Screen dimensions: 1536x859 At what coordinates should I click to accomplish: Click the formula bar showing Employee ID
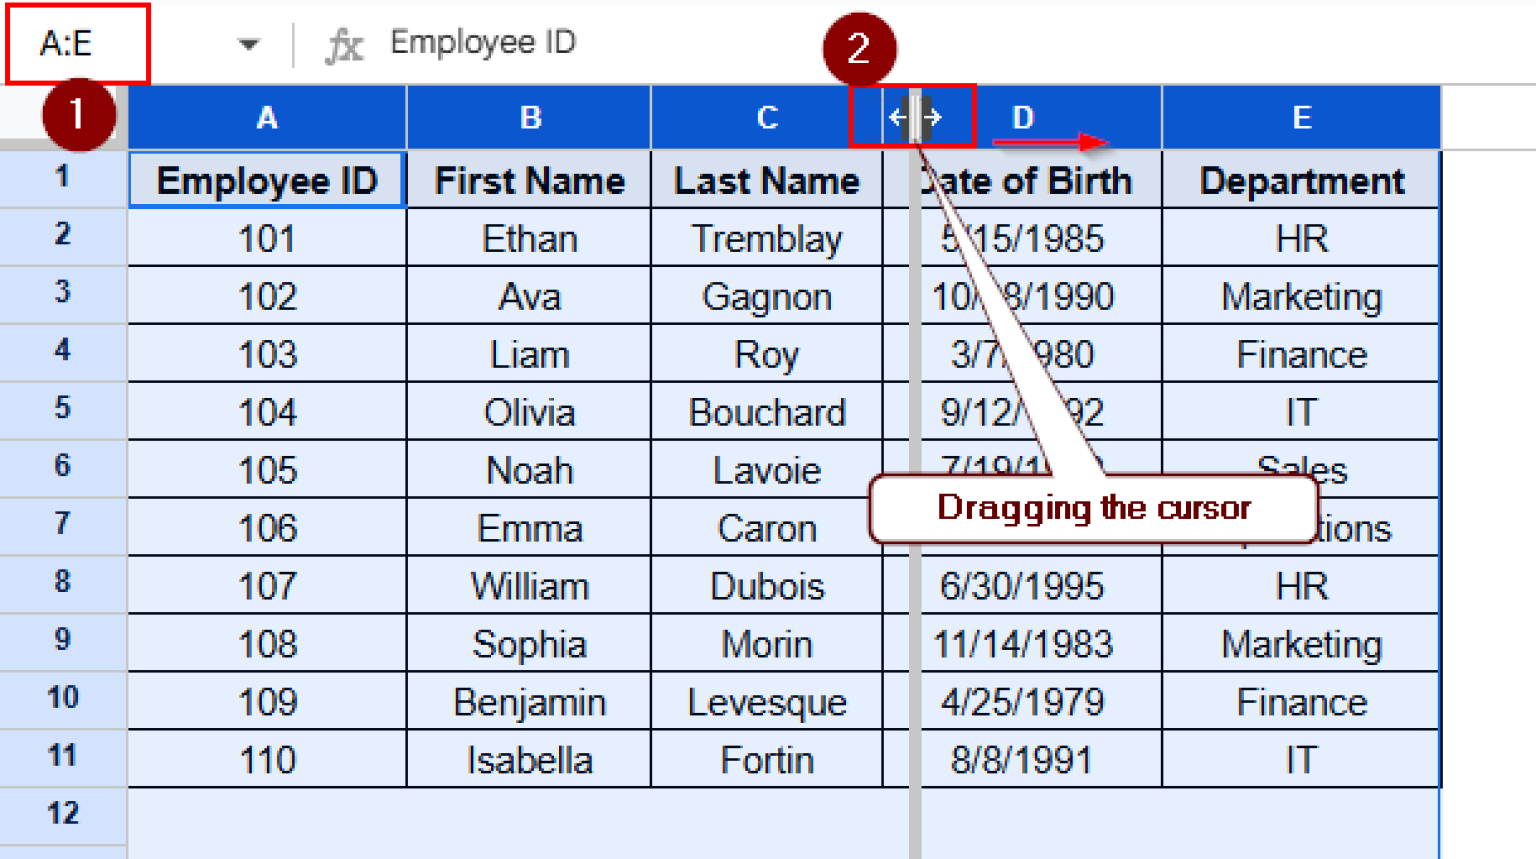pos(483,42)
